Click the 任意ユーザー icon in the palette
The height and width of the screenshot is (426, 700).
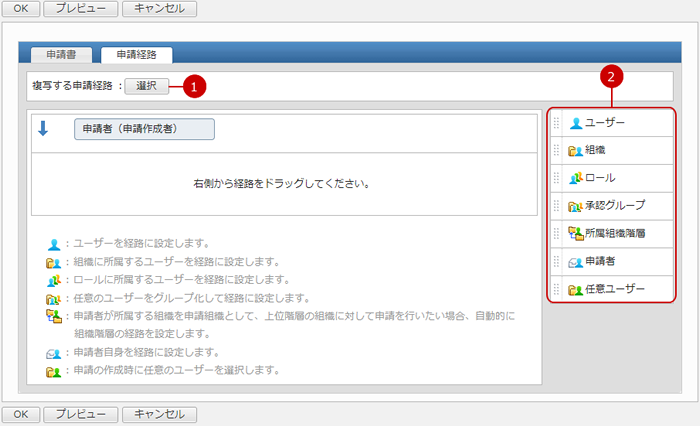click(x=576, y=290)
